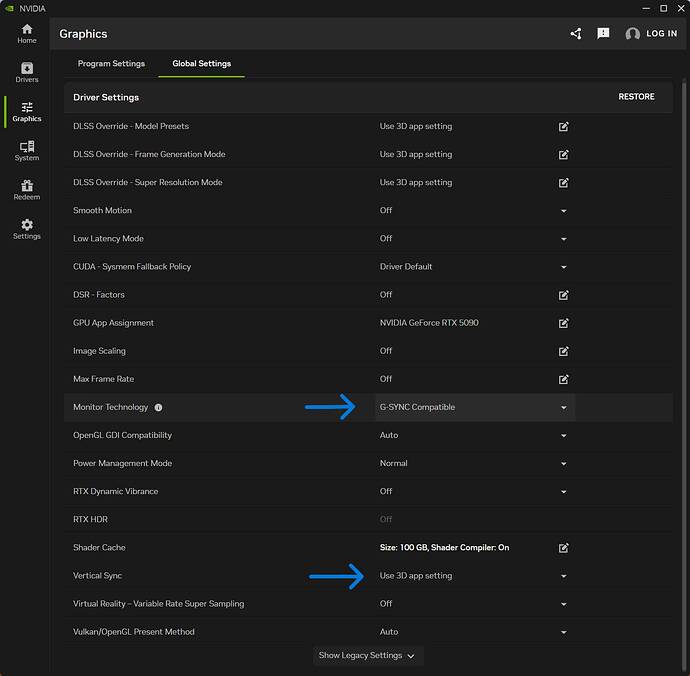Screen dimensions: 690x676
Task: Open CUDA Sysmem Fallback Policy dropdown
Action: 563,267
